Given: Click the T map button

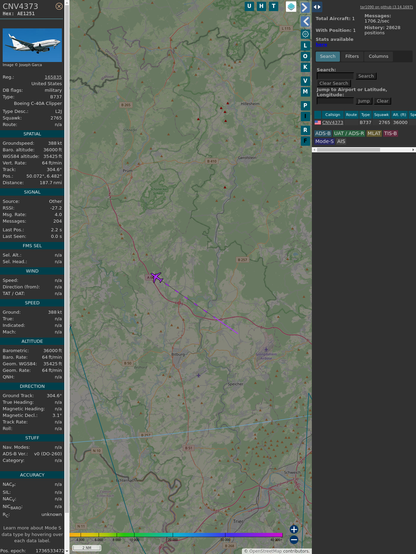Looking at the screenshot, I should coord(273,6).
